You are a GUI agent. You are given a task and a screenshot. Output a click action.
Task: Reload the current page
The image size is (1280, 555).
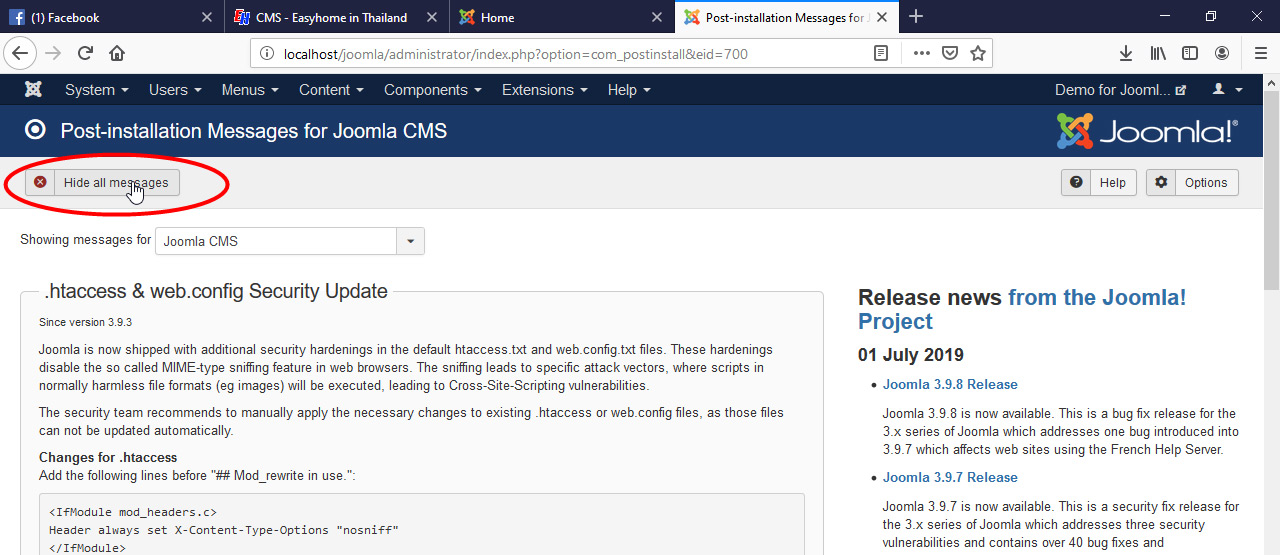85,53
